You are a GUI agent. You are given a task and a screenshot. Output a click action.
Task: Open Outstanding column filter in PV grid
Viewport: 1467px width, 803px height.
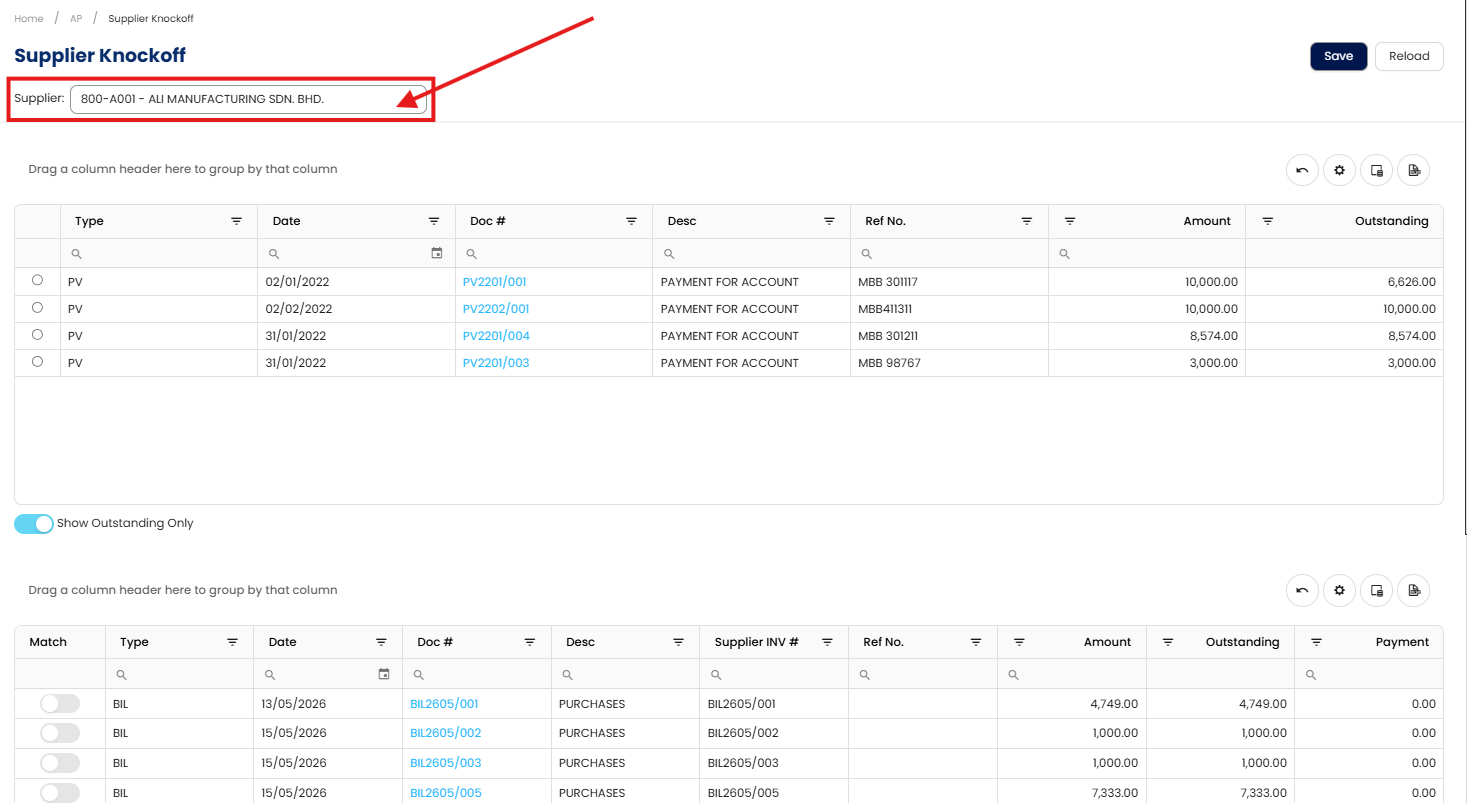(x=1268, y=221)
